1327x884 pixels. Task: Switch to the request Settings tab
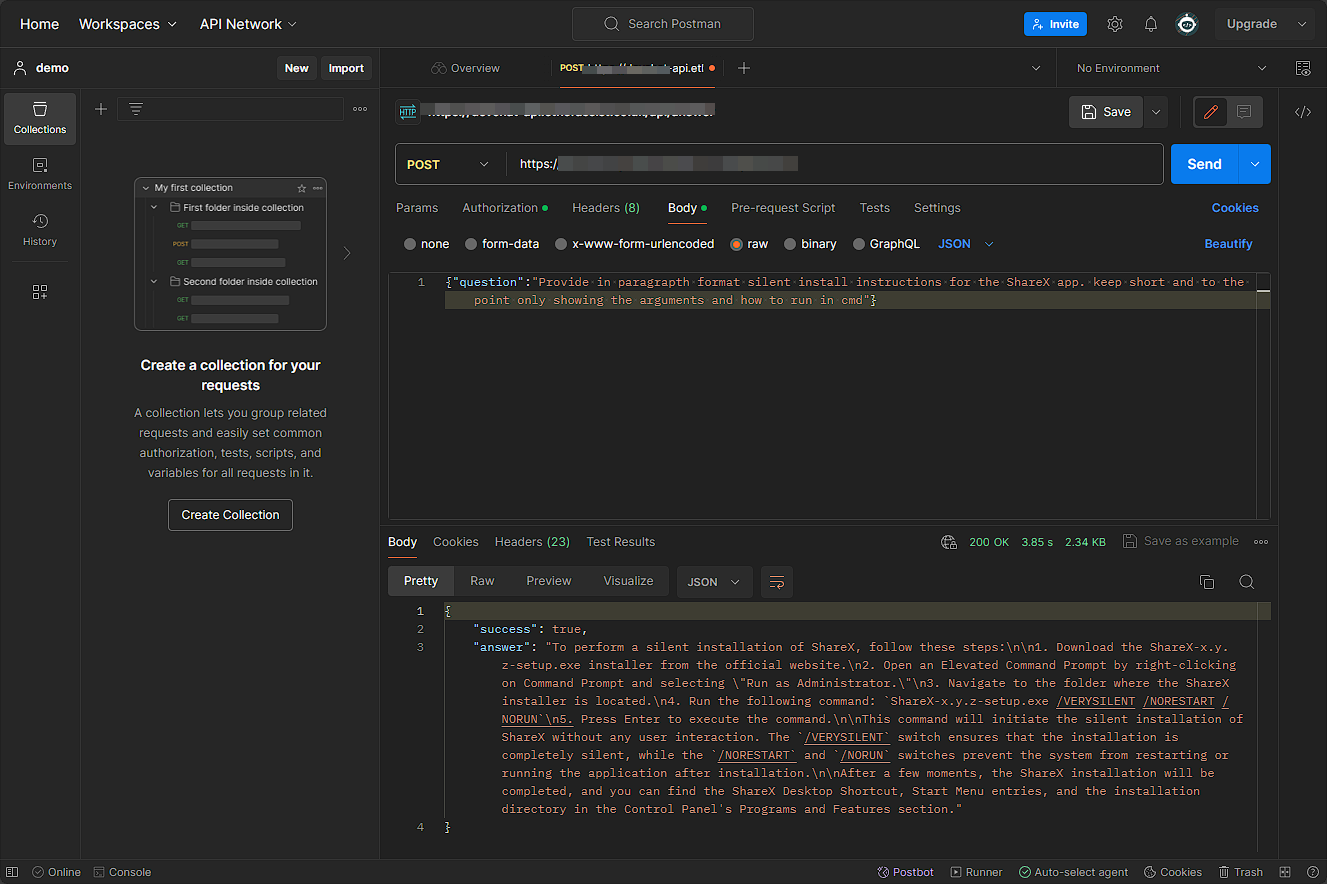pos(937,208)
